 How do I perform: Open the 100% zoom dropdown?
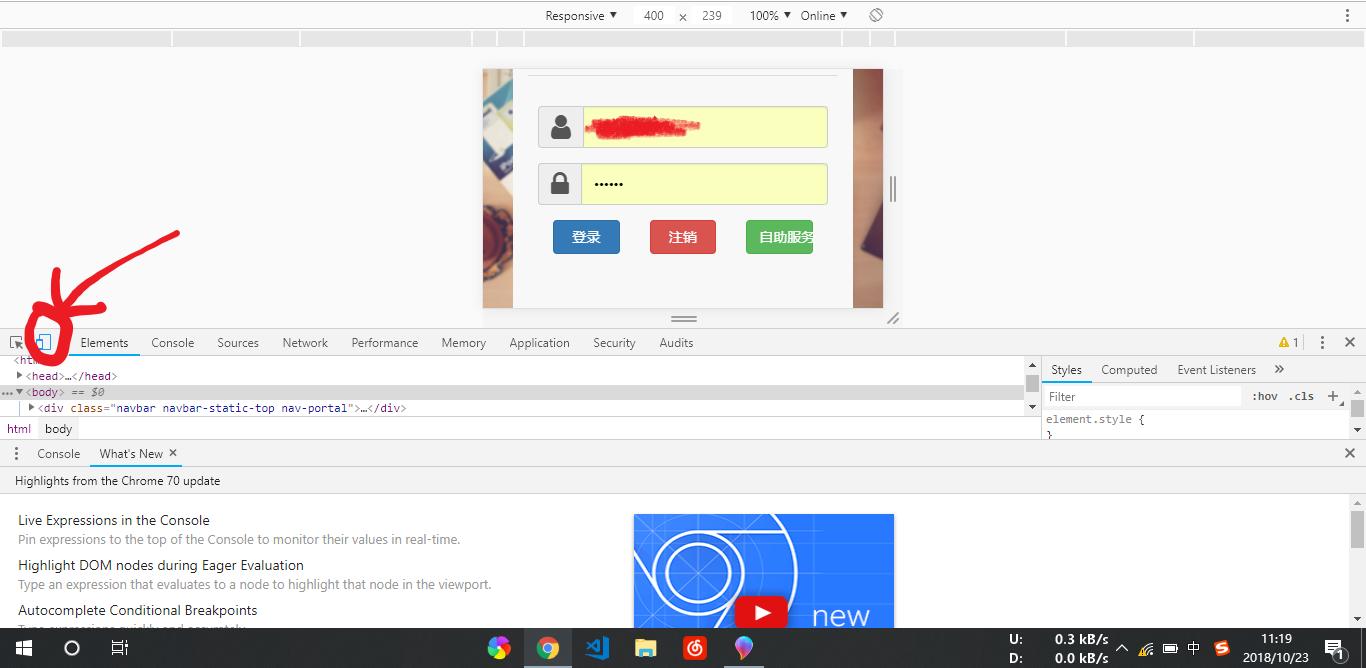coord(770,15)
